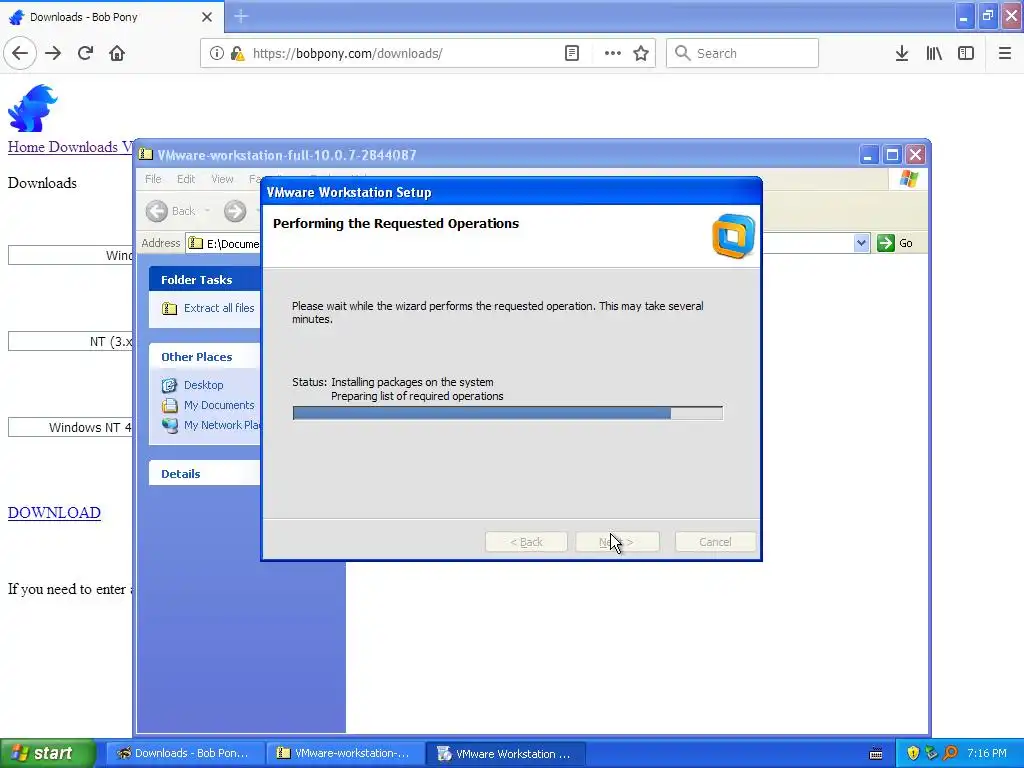Image resolution: width=1024 pixels, height=768 pixels.
Task: Switch to VMware Workstation Setup taskbar item
Action: (x=506, y=754)
